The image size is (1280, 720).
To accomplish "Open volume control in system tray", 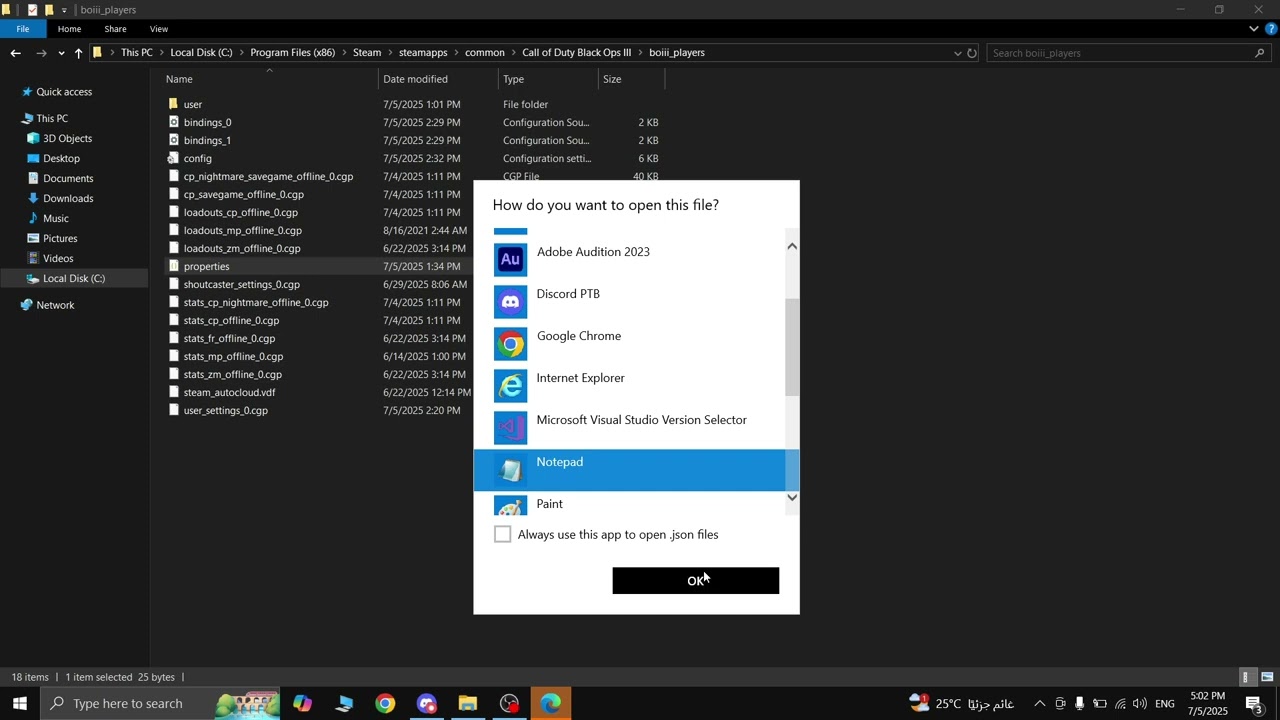I will [x=1140, y=704].
